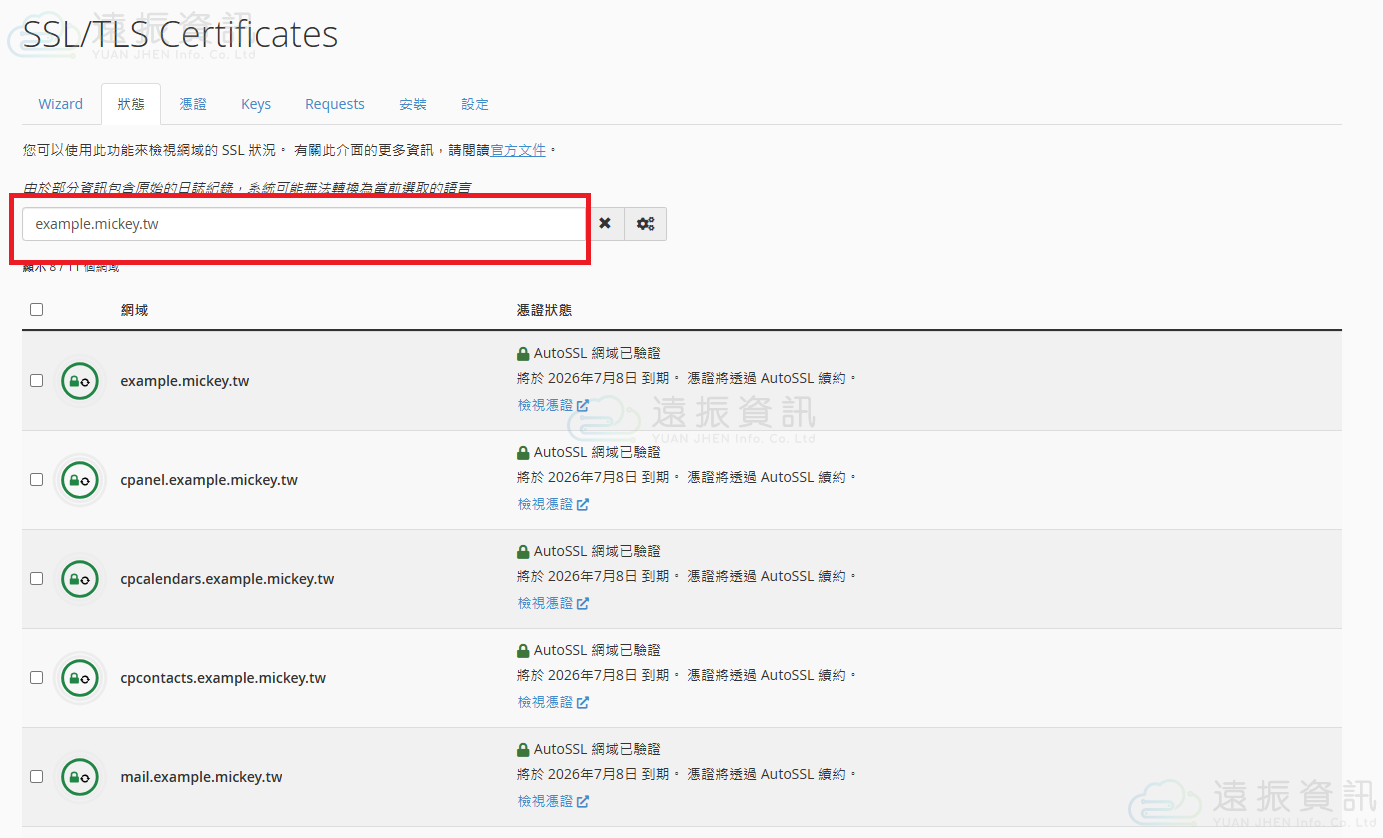View certificate for example.mickey.tw
This screenshot has height=838, width=1383.
552,405
